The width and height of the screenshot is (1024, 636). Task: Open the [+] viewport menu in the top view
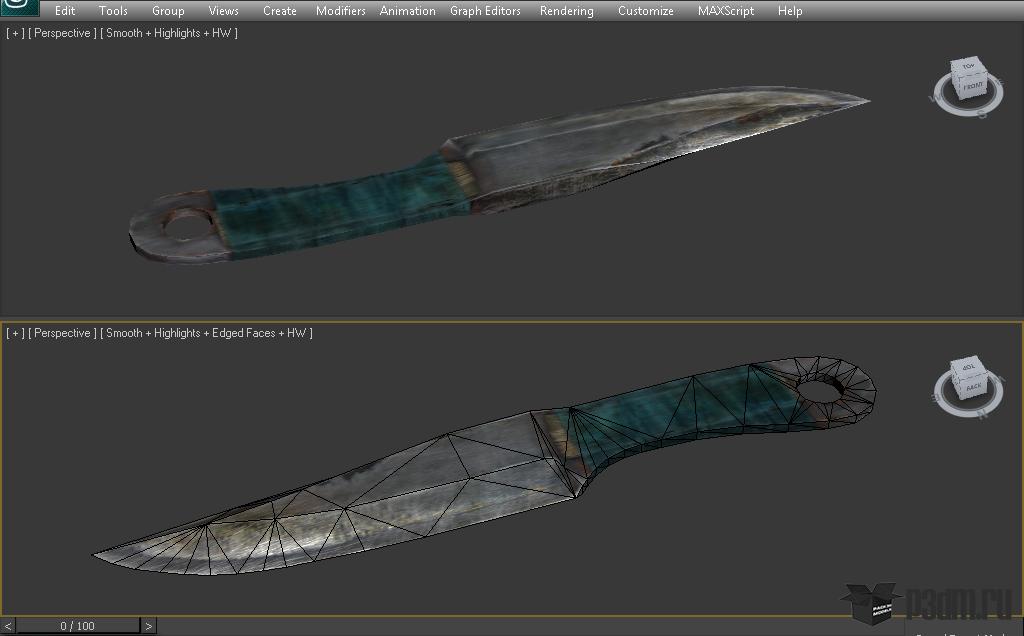[x=15, y=33]
